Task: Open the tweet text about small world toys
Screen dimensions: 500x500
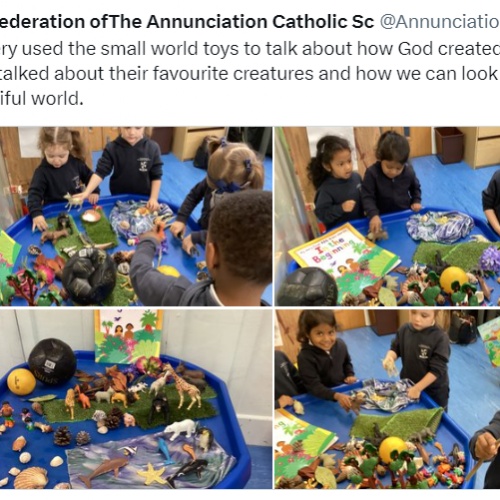Action: click(250, 73)
